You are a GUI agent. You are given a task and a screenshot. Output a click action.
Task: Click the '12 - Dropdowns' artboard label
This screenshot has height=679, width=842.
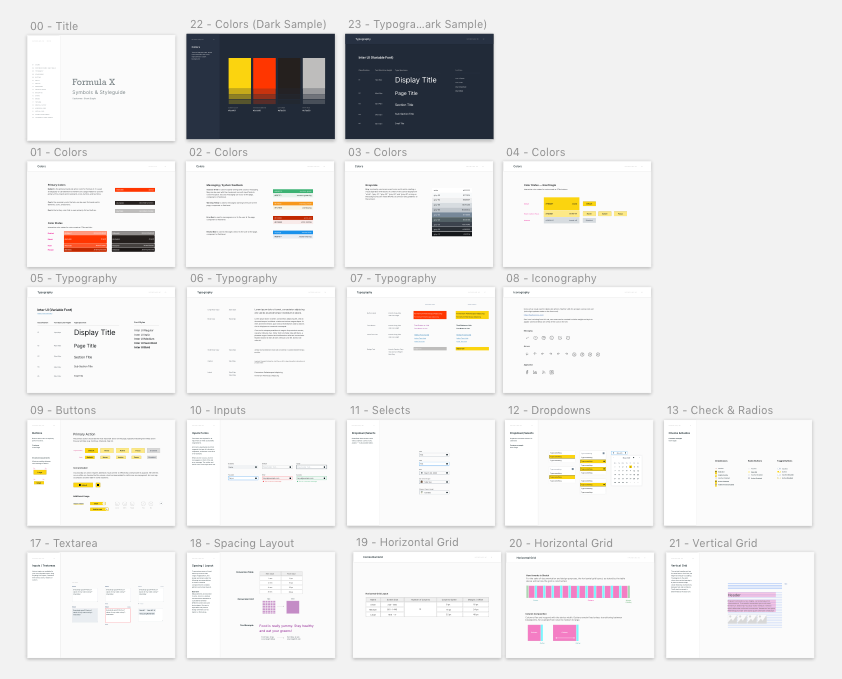[x=549, y=410]
